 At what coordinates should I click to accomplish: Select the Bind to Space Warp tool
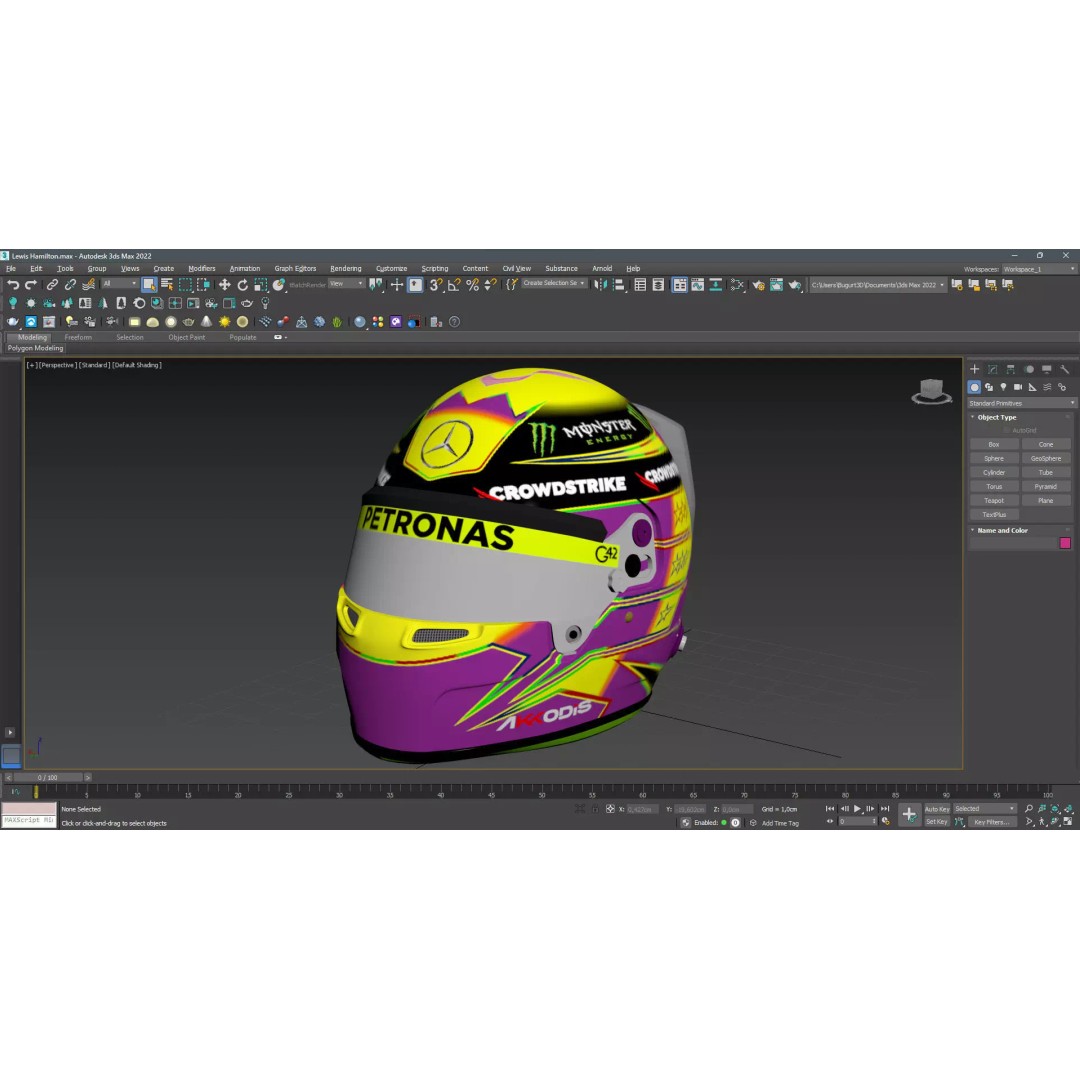[x=88, y=284]
